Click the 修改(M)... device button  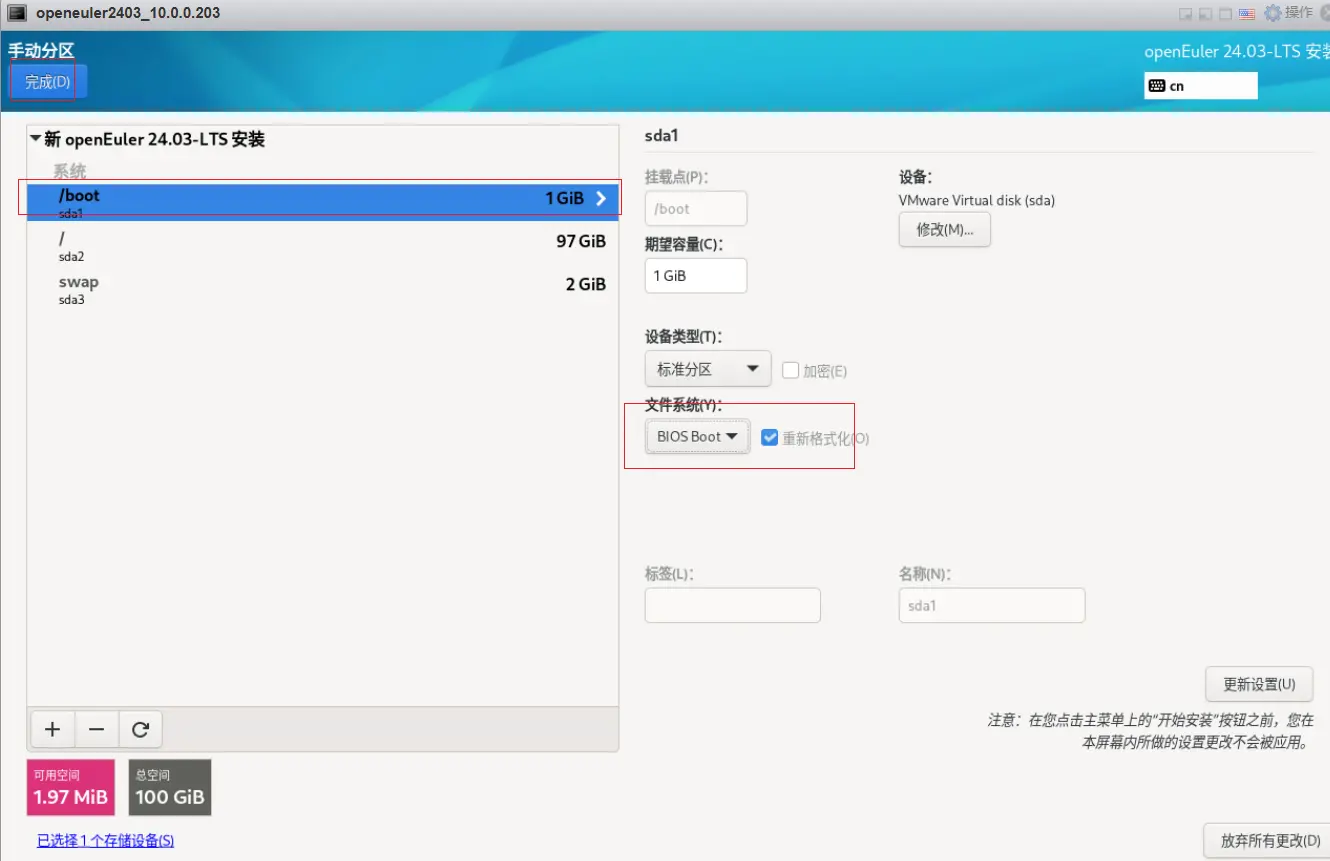coord(944,229)
